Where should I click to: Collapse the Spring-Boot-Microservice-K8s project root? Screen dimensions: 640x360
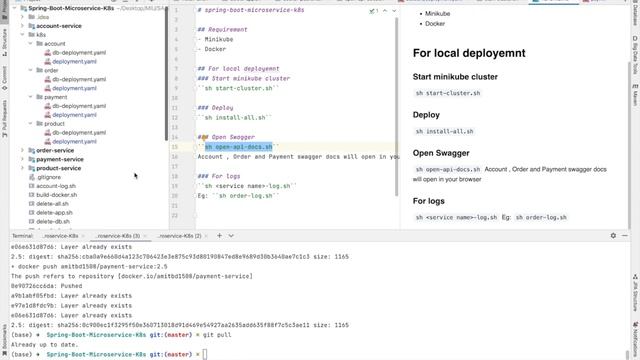click(x=15, y=8)
